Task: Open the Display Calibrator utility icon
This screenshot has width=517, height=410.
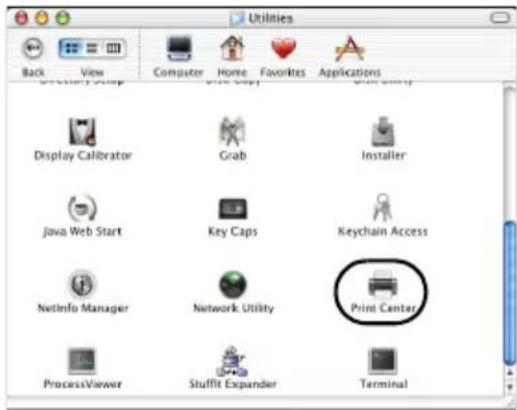Action: click(x=82, y=131)
